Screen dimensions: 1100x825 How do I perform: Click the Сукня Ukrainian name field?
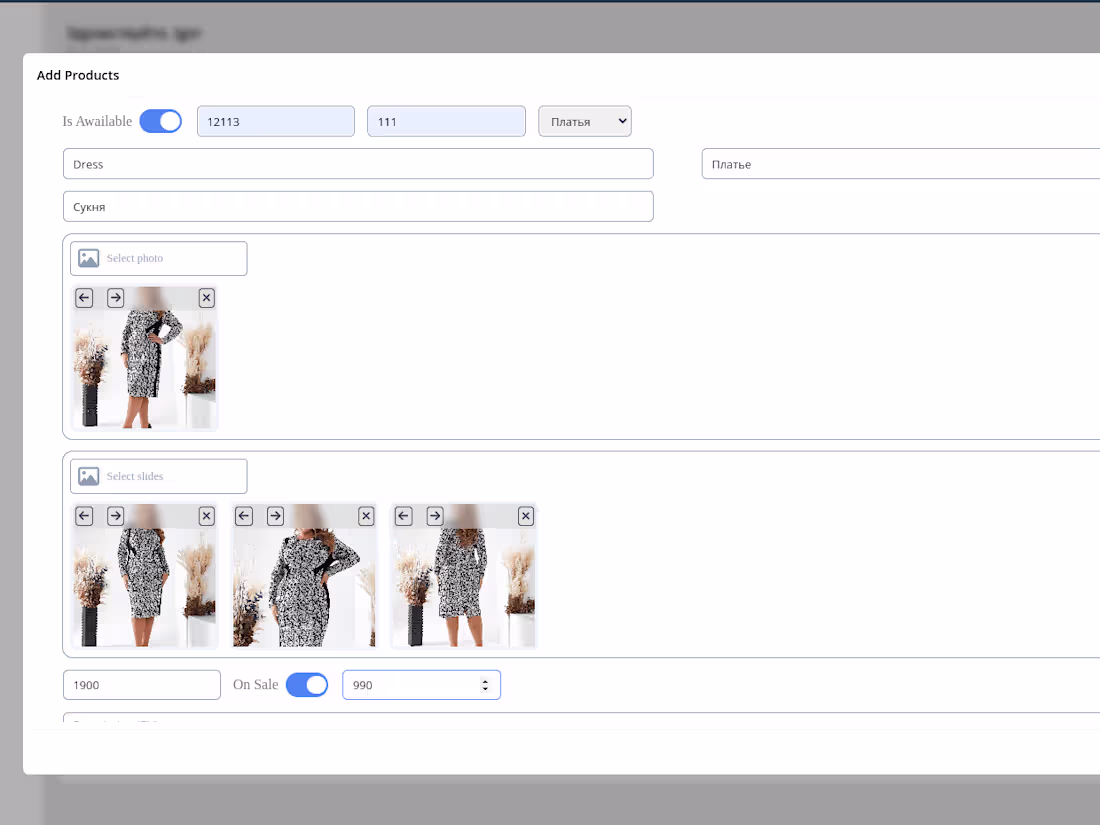(358, 206)
